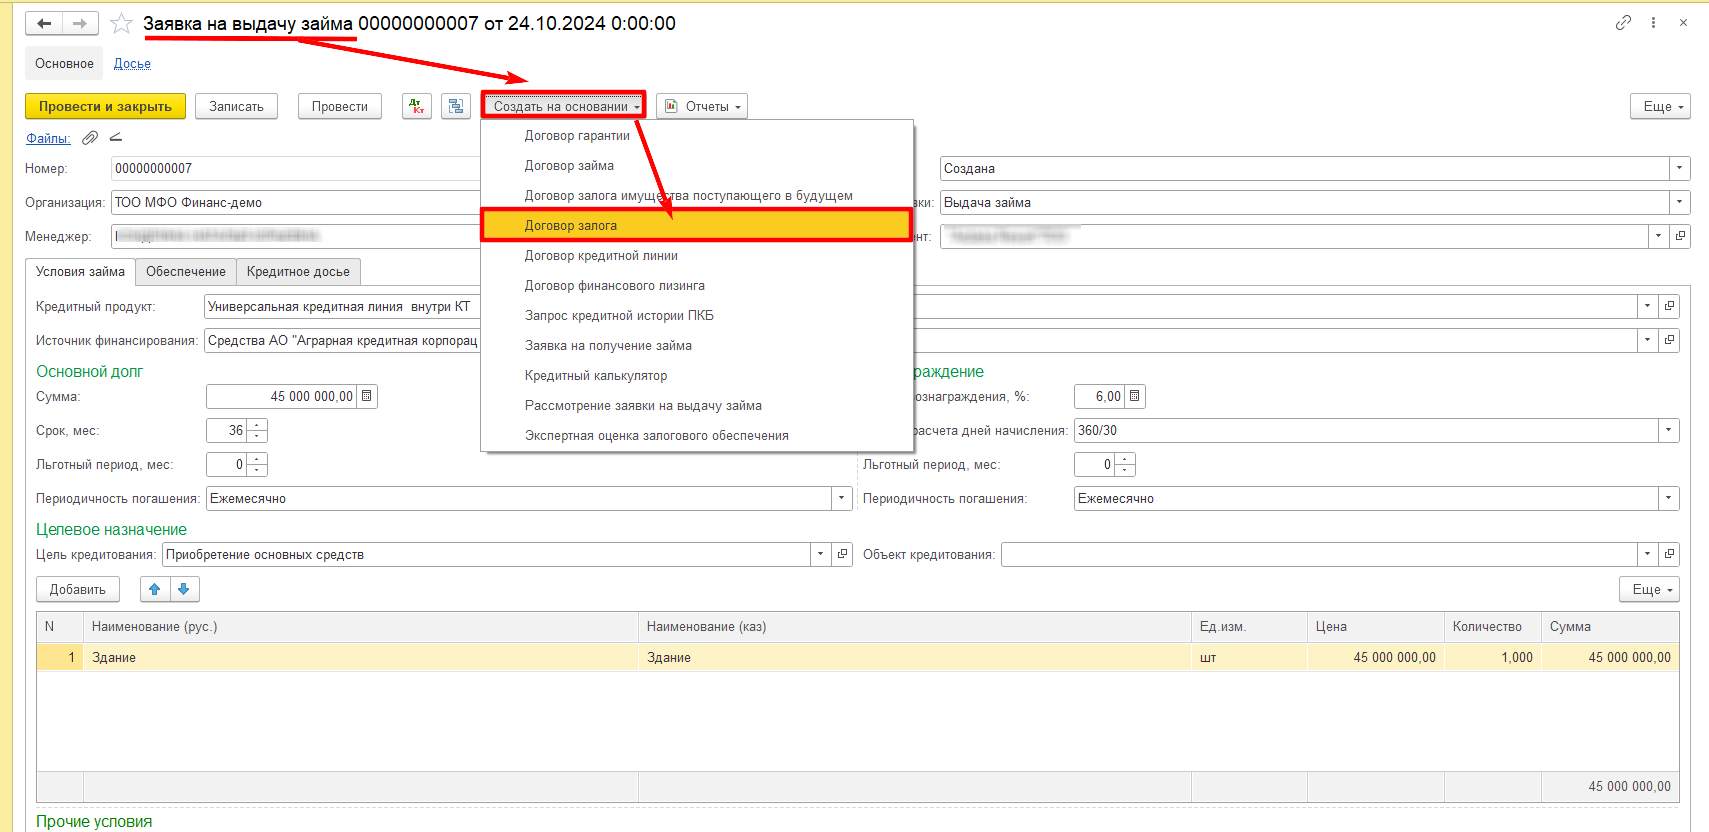Expand the Цель кредитования dropdown arrow
This screenshot has height=832, width=1709.
coord(820,554)
